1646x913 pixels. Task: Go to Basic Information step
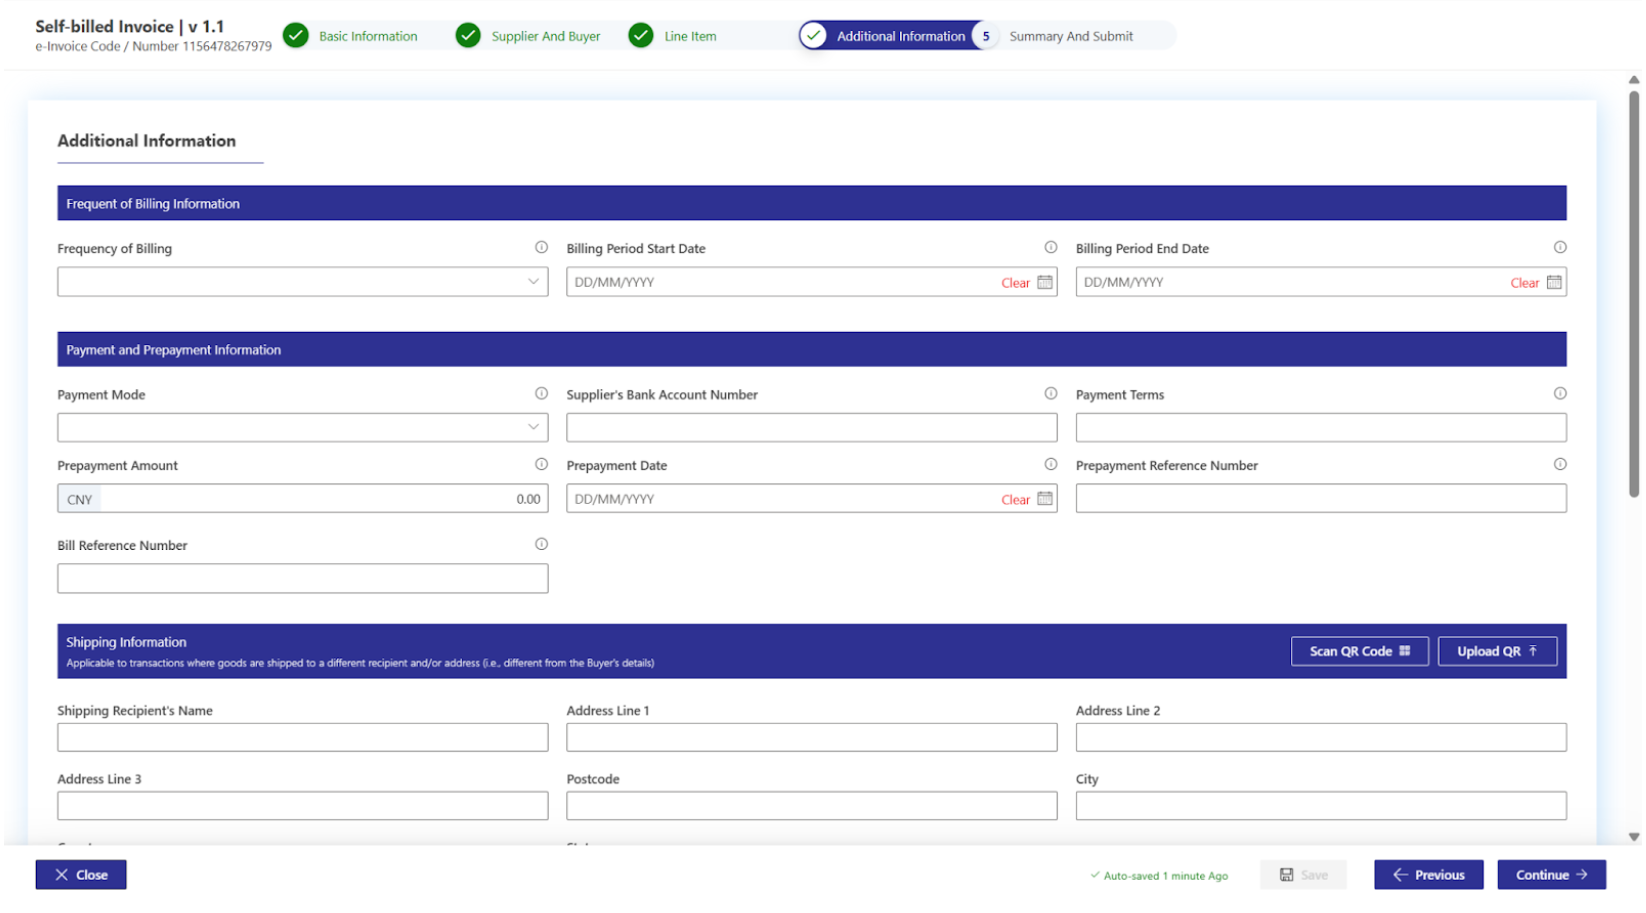(x=367, y=36)
